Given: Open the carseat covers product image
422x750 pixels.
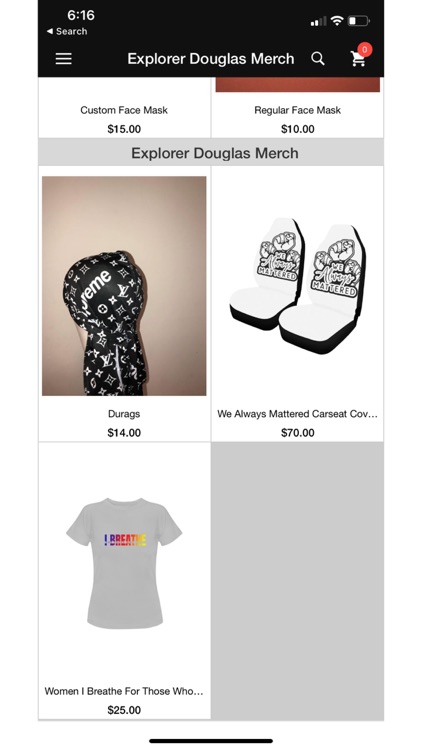Looking at the screenshot, I should [298, 286].
